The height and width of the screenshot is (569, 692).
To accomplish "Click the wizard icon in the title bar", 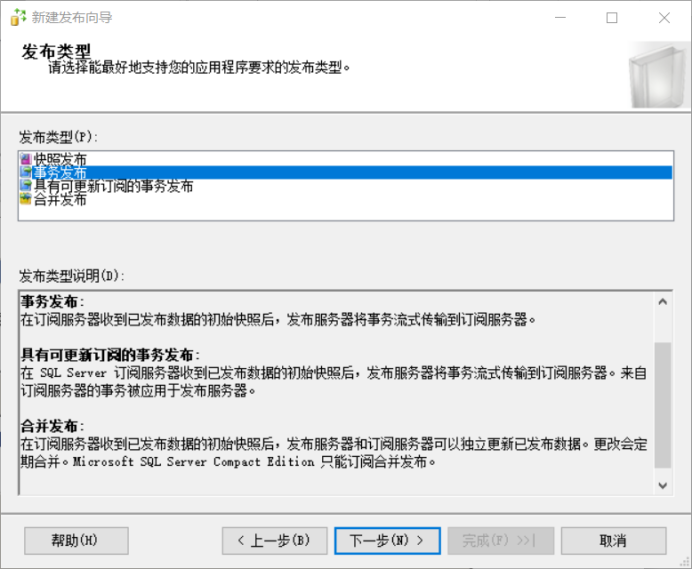I will point(17,17).
